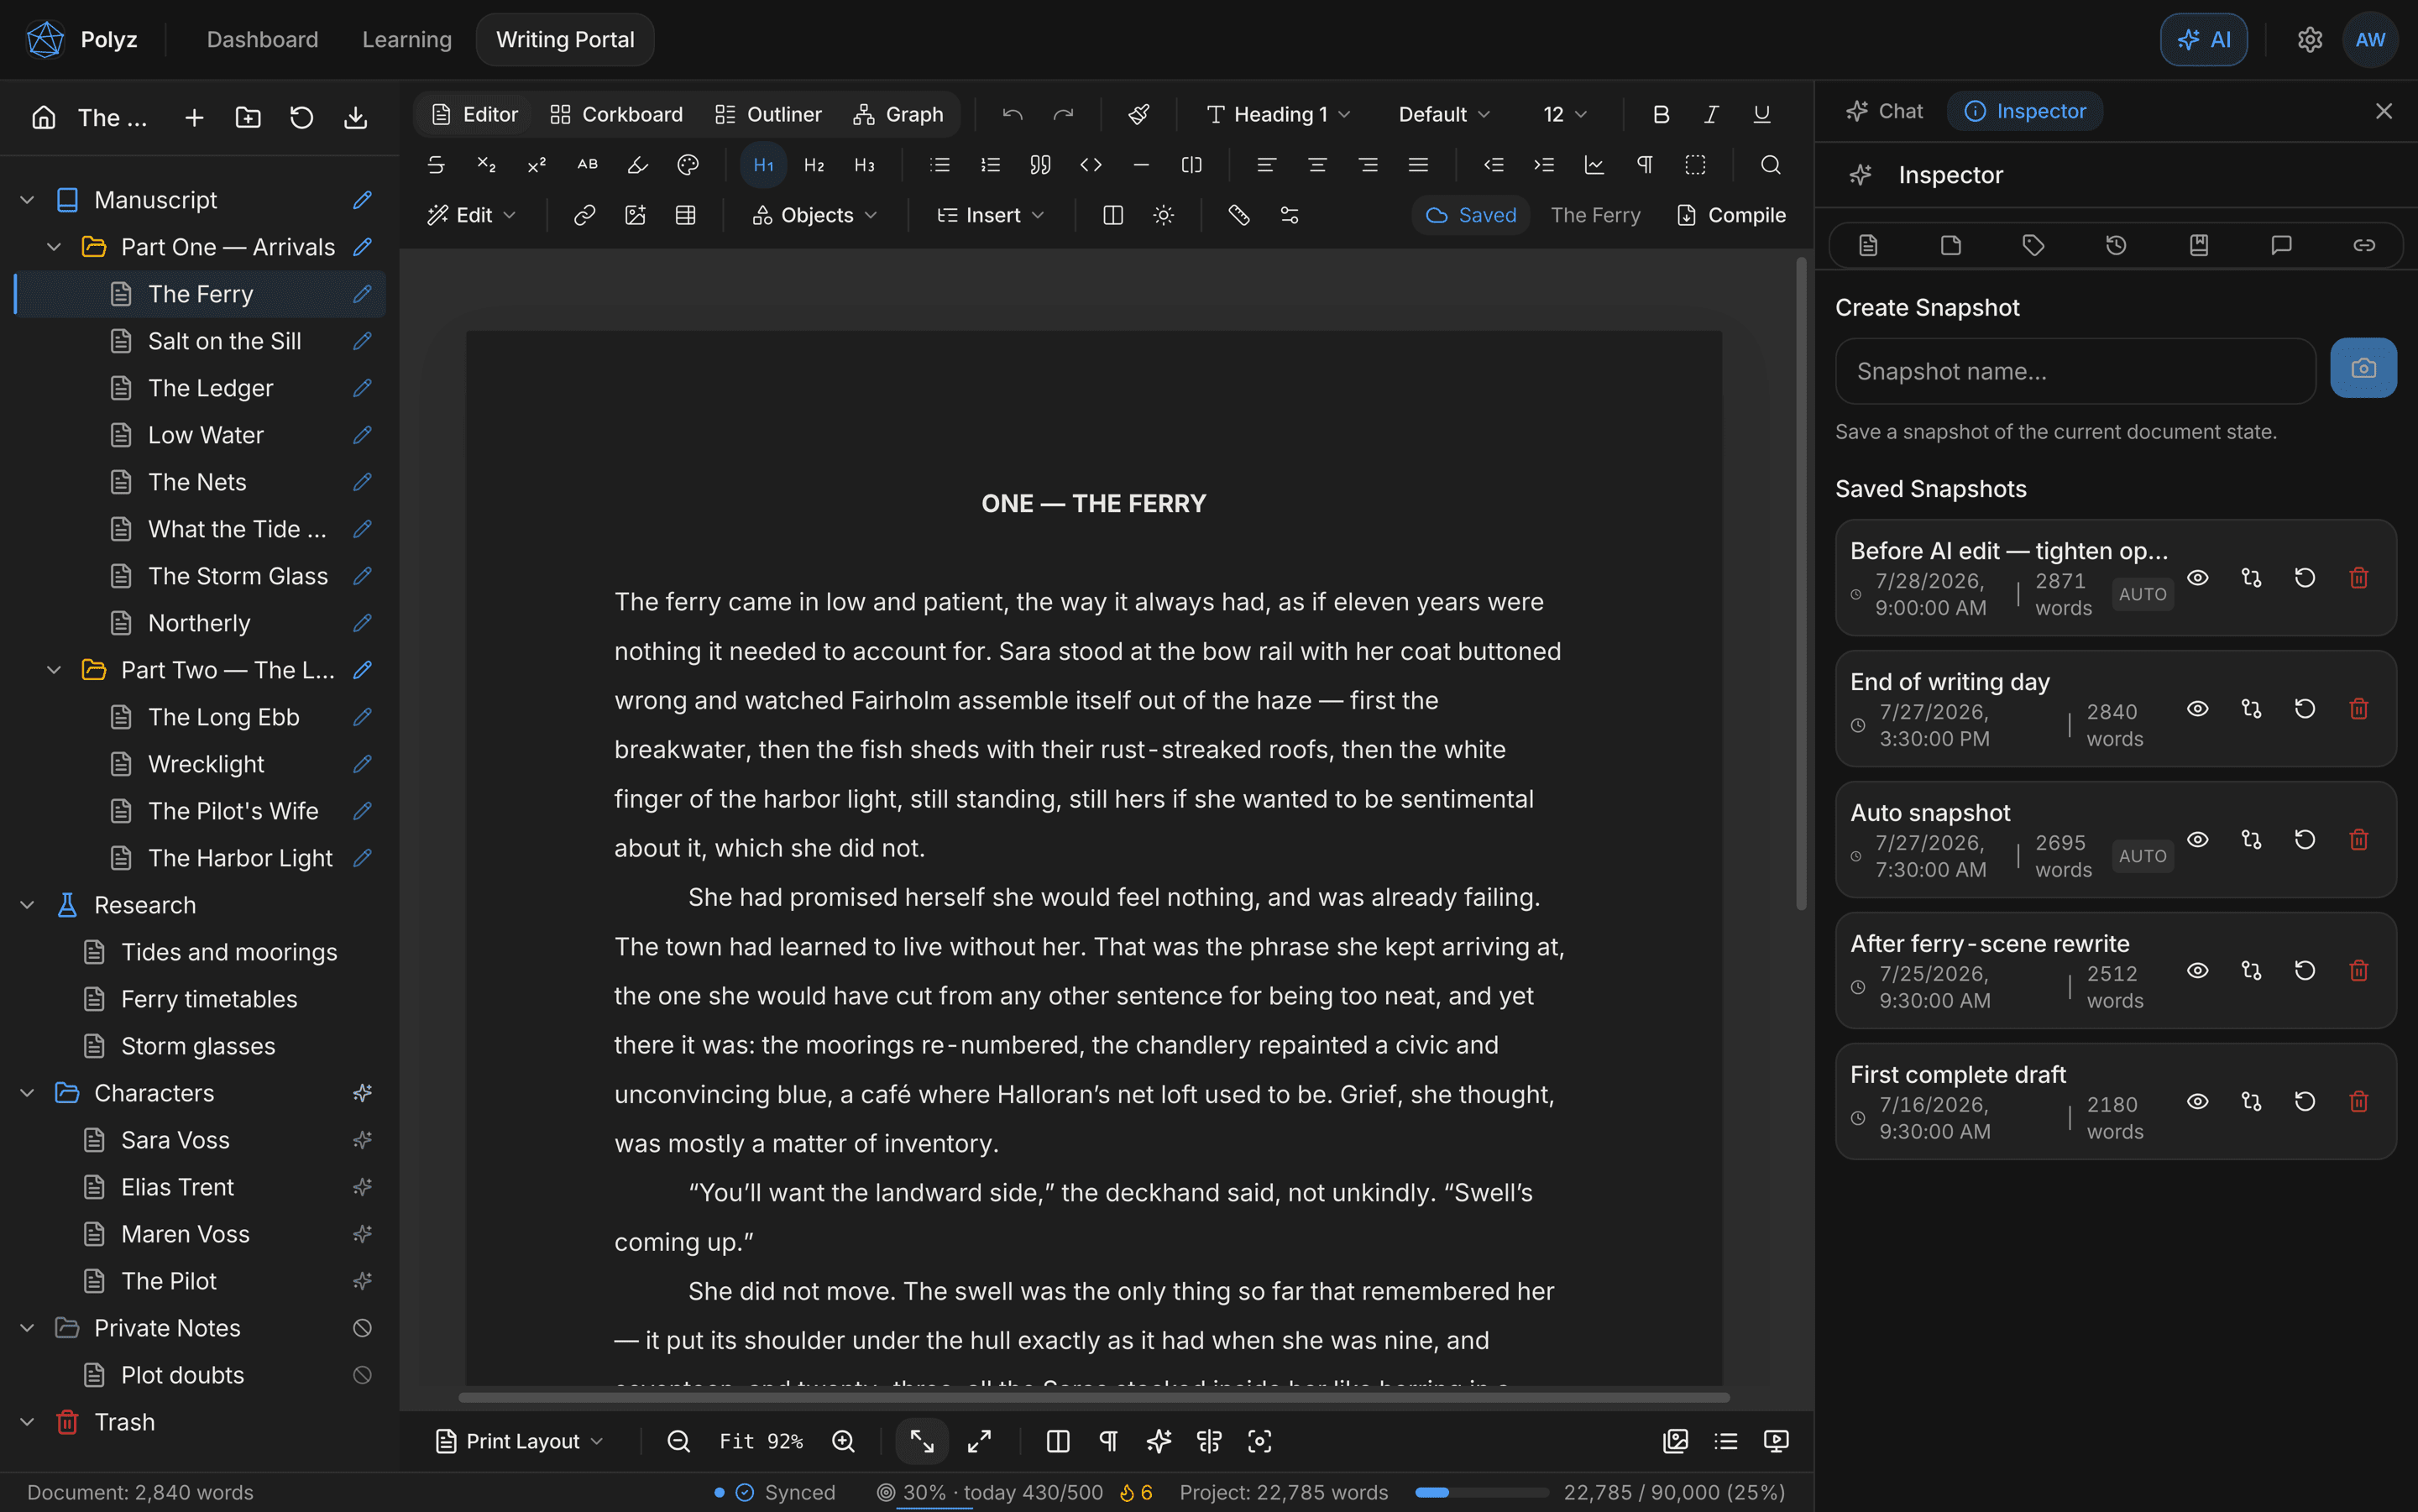Preview the 'End of writing day' snapshot
Viewport: 2418px width, 1512px height.
point(2197,709)
